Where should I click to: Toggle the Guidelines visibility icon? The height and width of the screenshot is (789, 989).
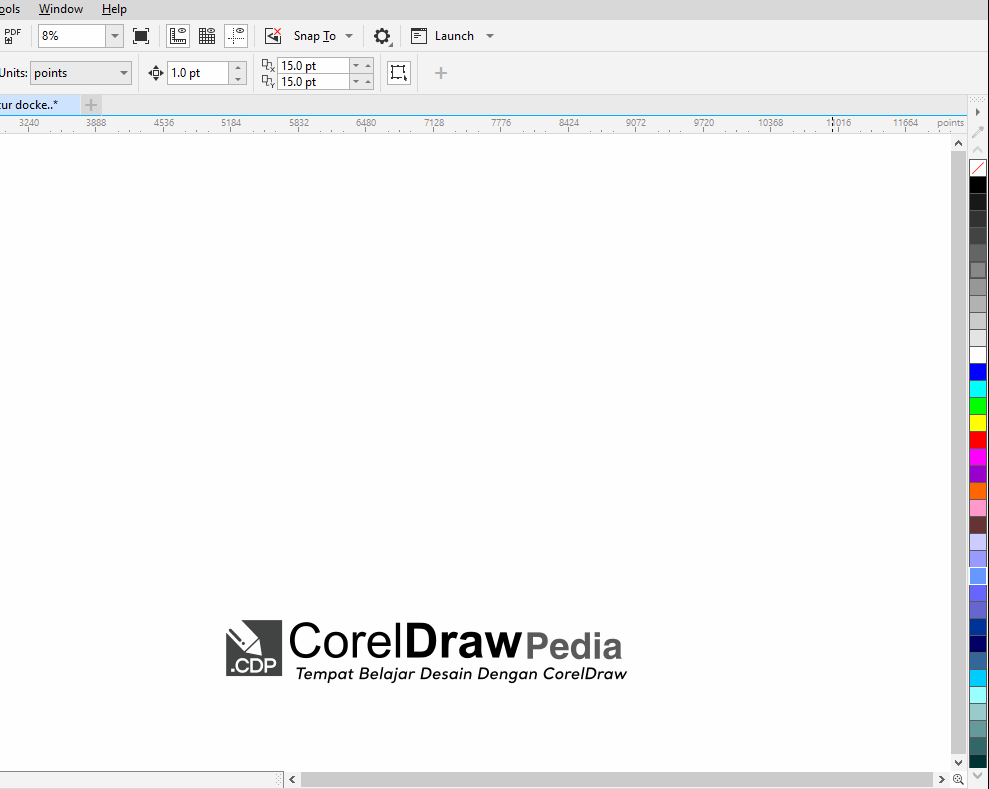coord(236,35)
